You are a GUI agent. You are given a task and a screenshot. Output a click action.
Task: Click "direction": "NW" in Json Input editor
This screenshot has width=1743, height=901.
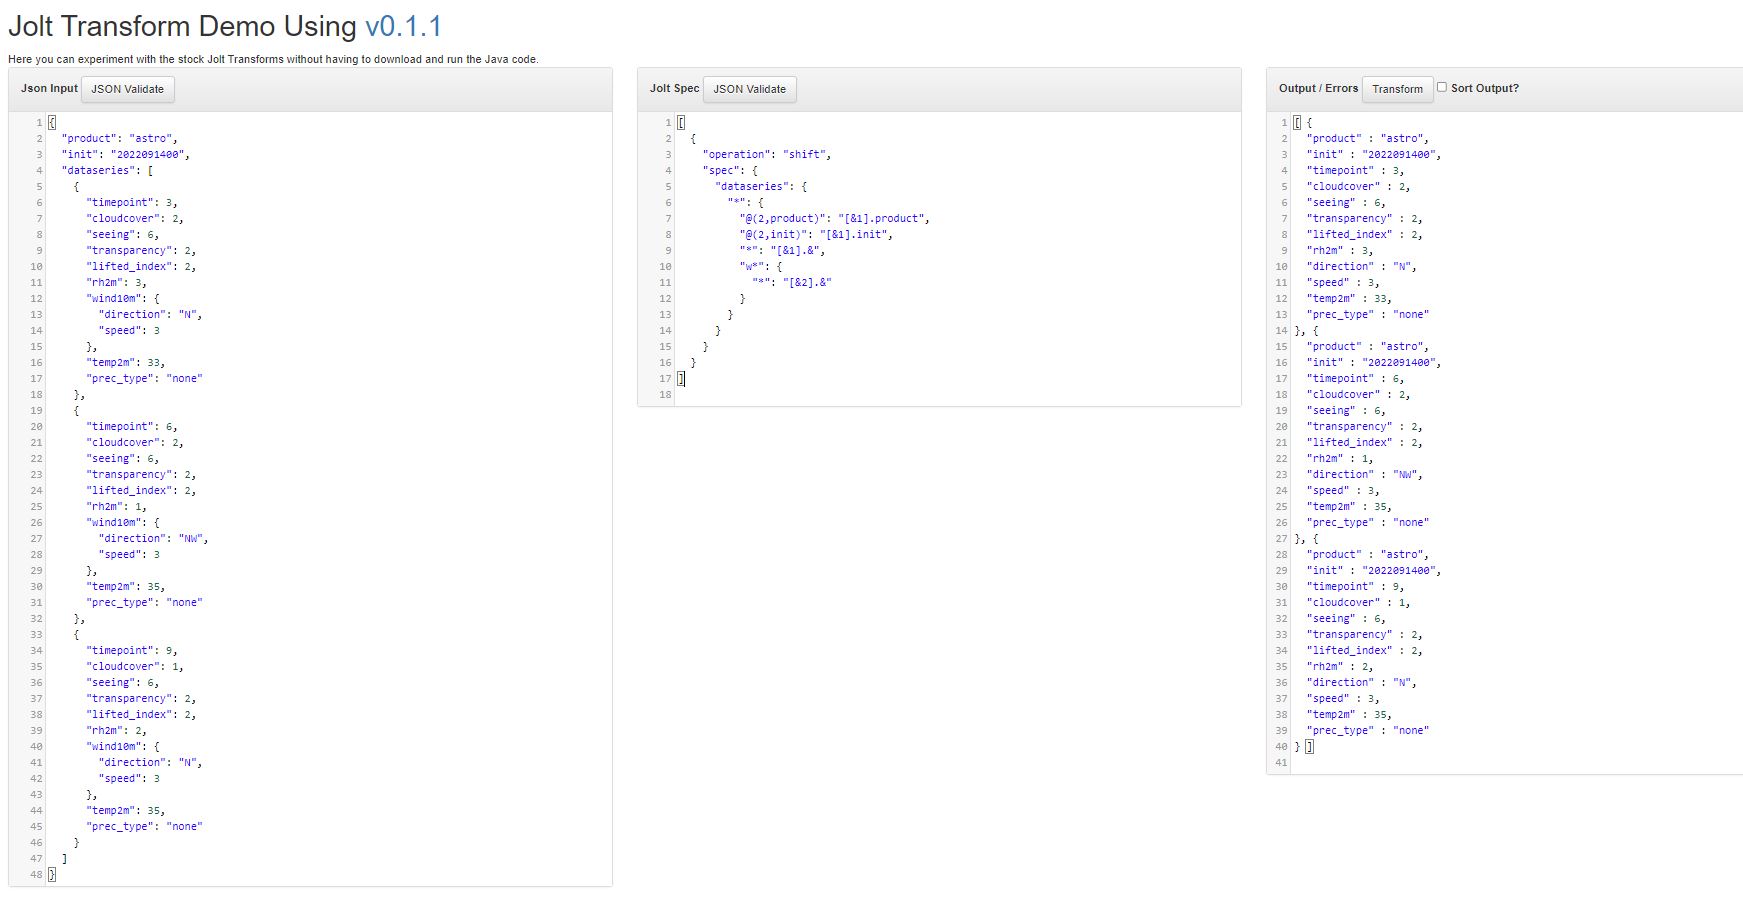pos(154,538)
